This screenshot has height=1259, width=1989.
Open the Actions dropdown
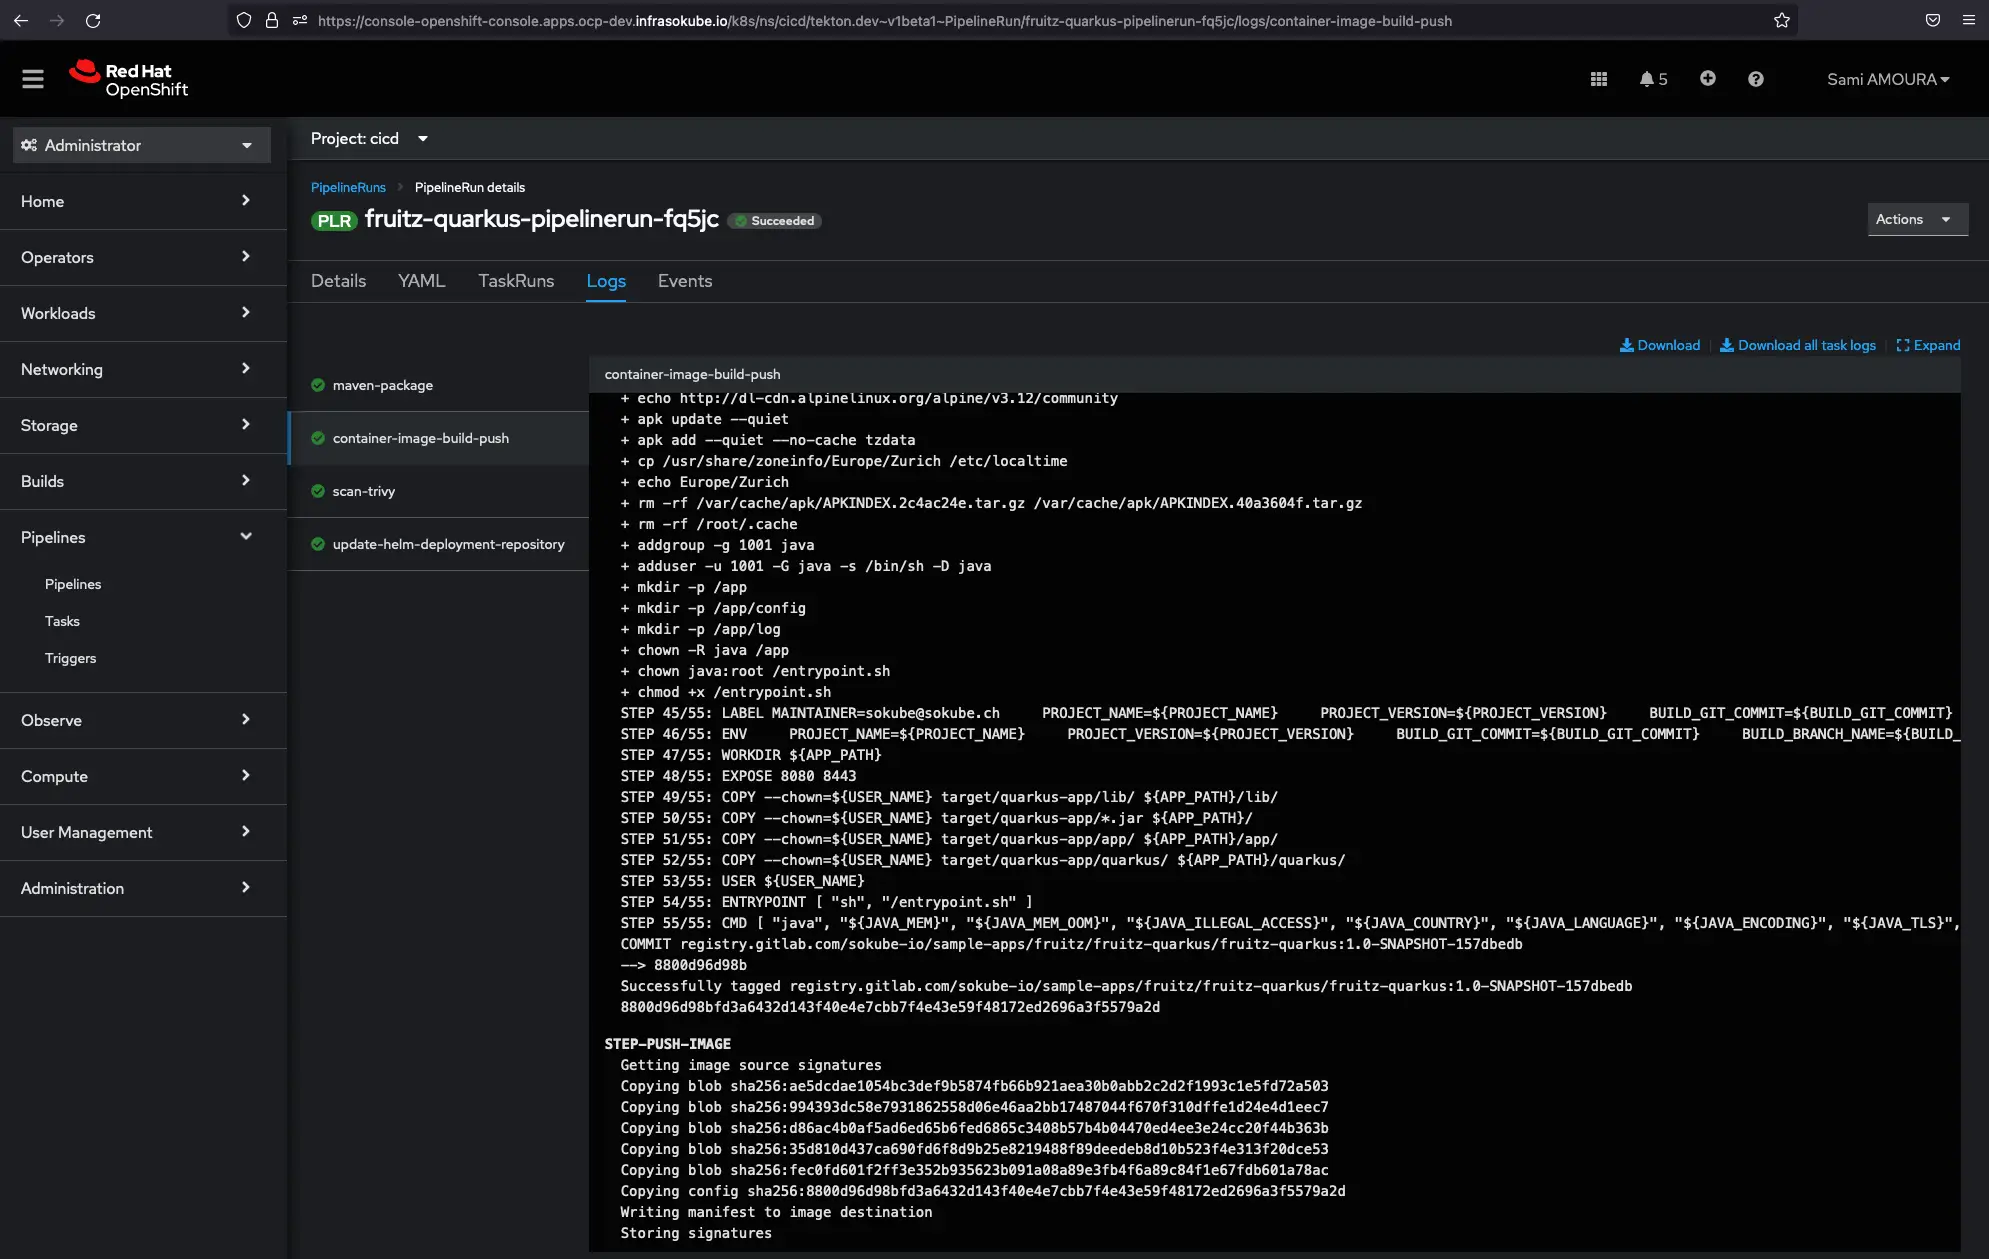(x=1917, y=219)
